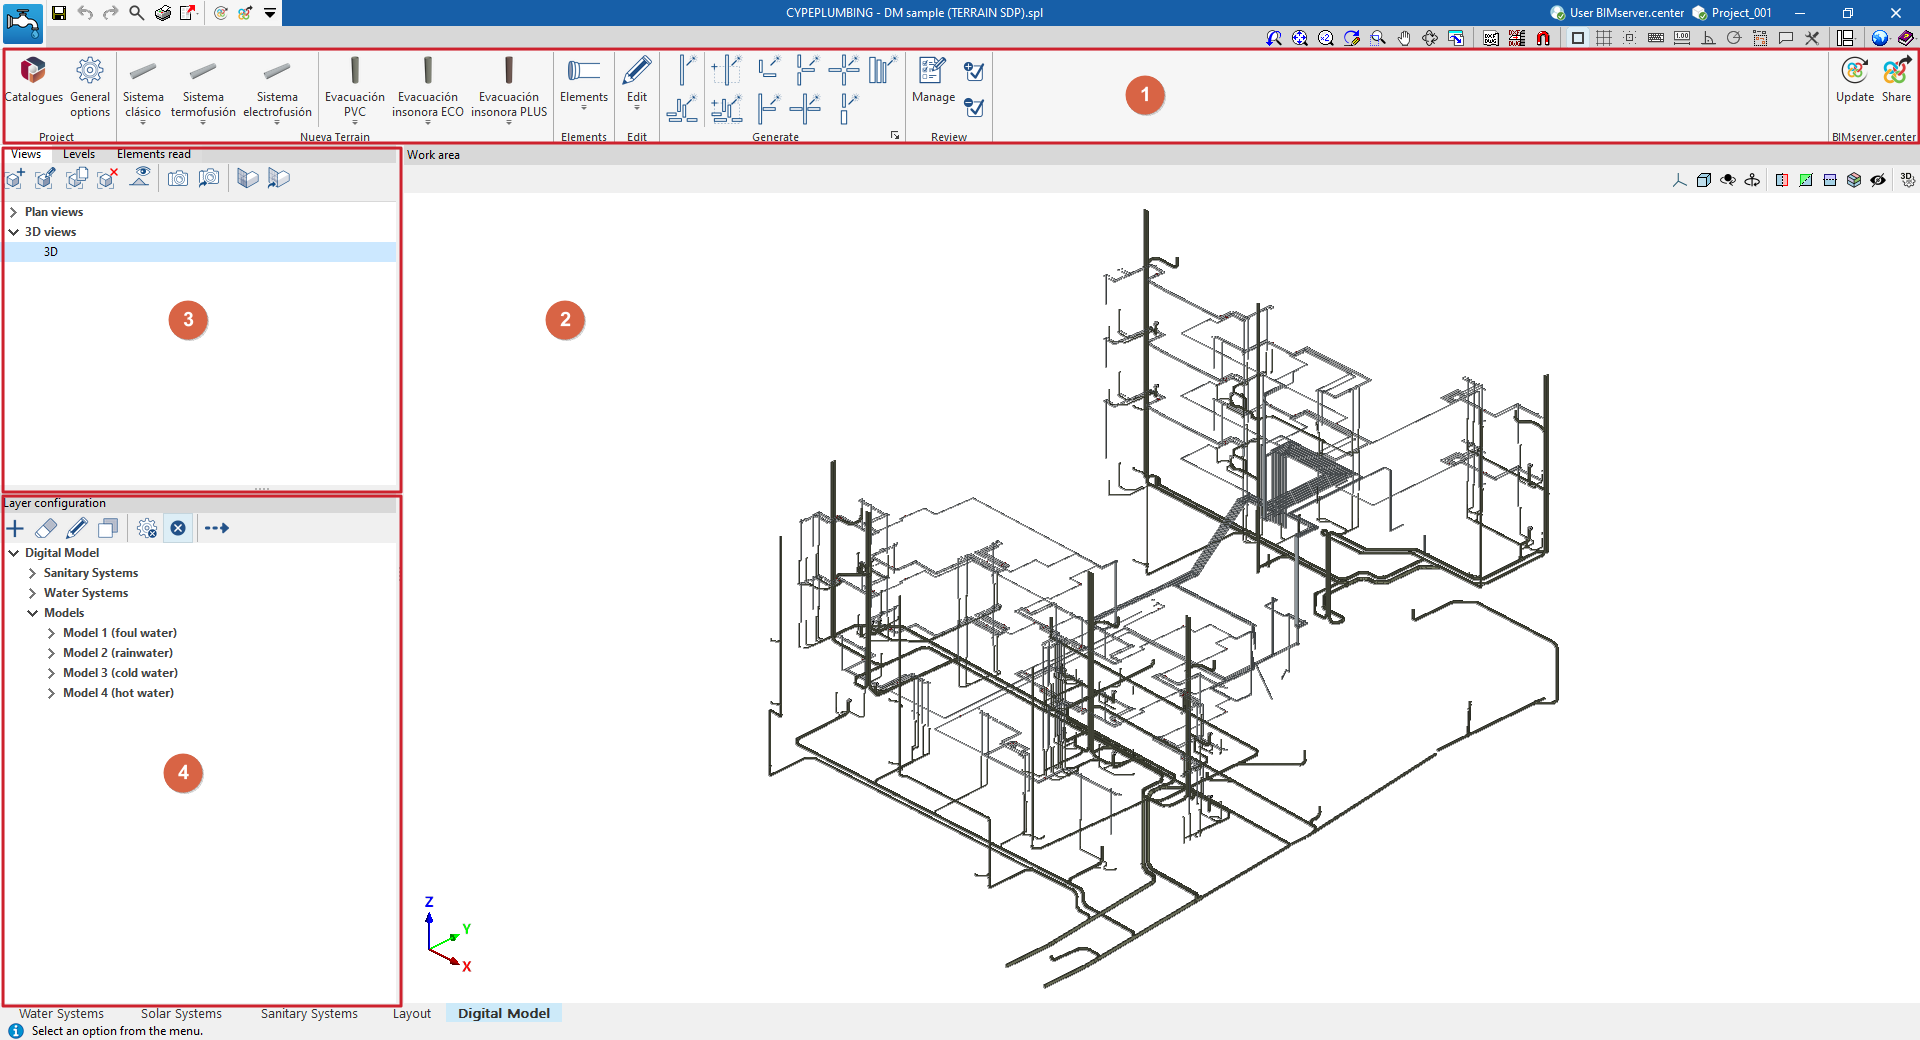Expand the Sanitary Systems layer node
1920x1040 pixels.
[x=32, y=573]
